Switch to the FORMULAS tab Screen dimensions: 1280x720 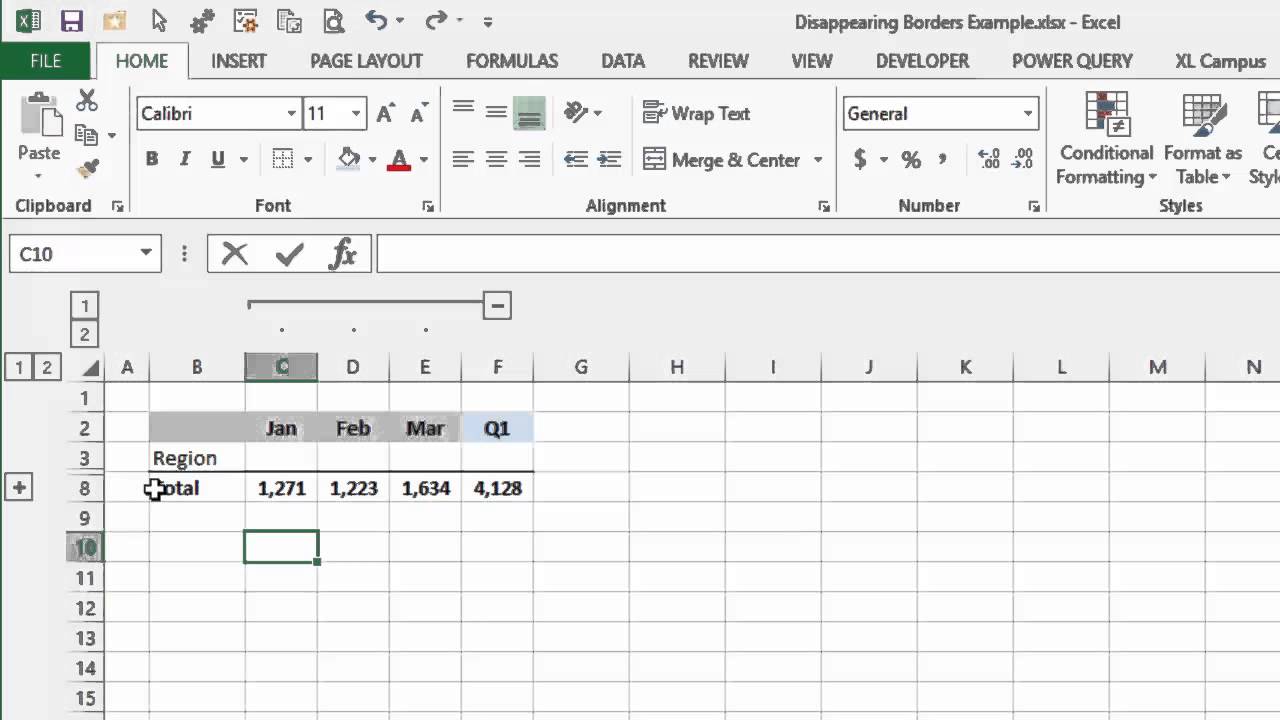pyautogui.click(x=512, y=61)
